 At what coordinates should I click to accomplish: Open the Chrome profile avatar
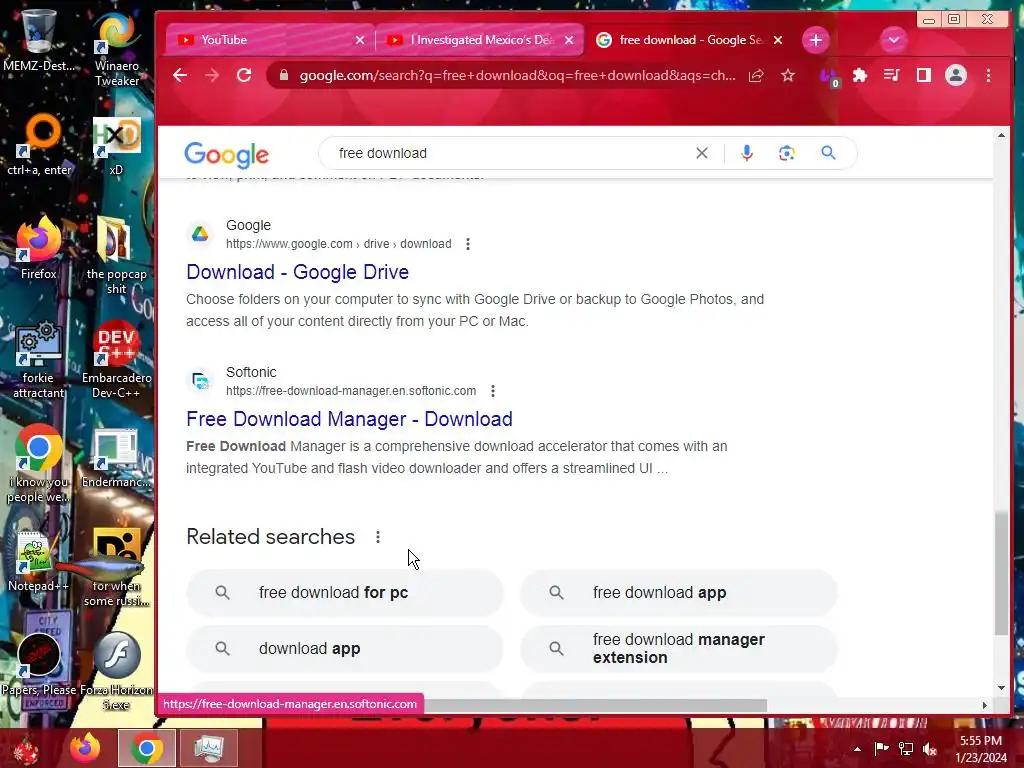tap(955, 76)
